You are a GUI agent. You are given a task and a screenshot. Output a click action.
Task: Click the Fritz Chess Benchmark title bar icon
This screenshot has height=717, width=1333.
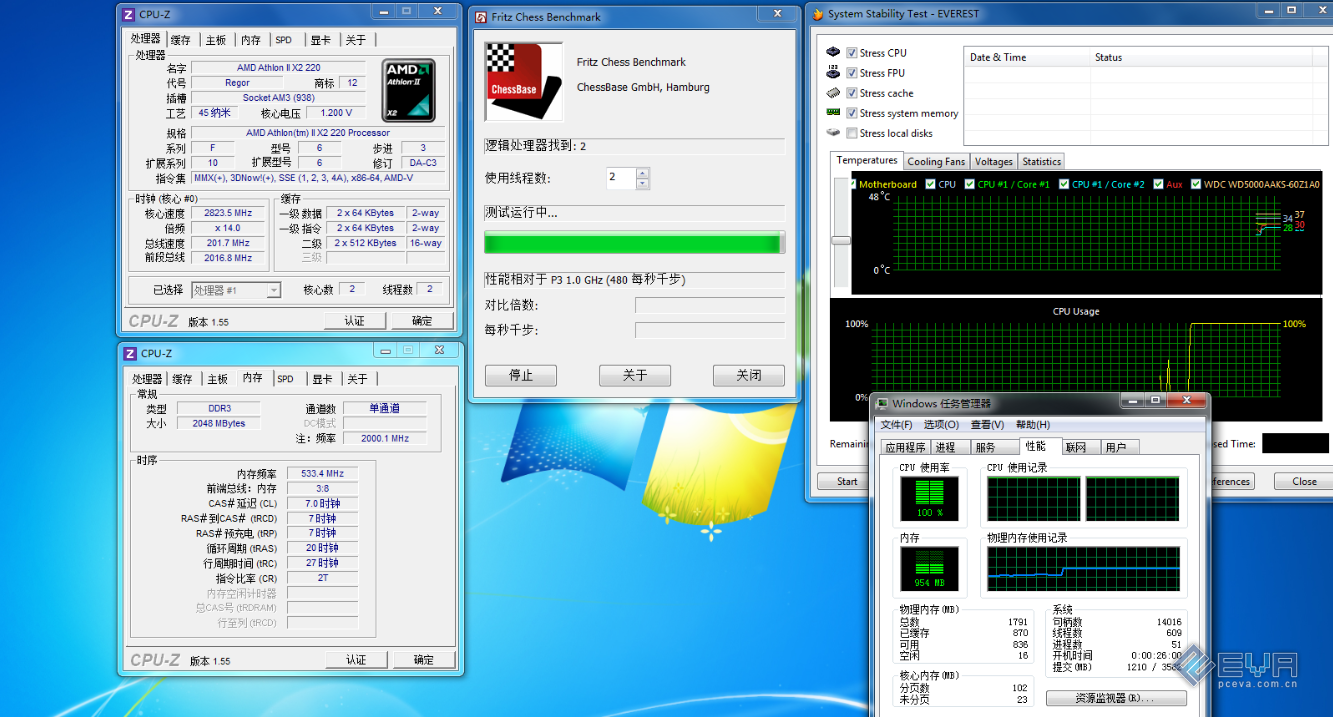[481, 17]
